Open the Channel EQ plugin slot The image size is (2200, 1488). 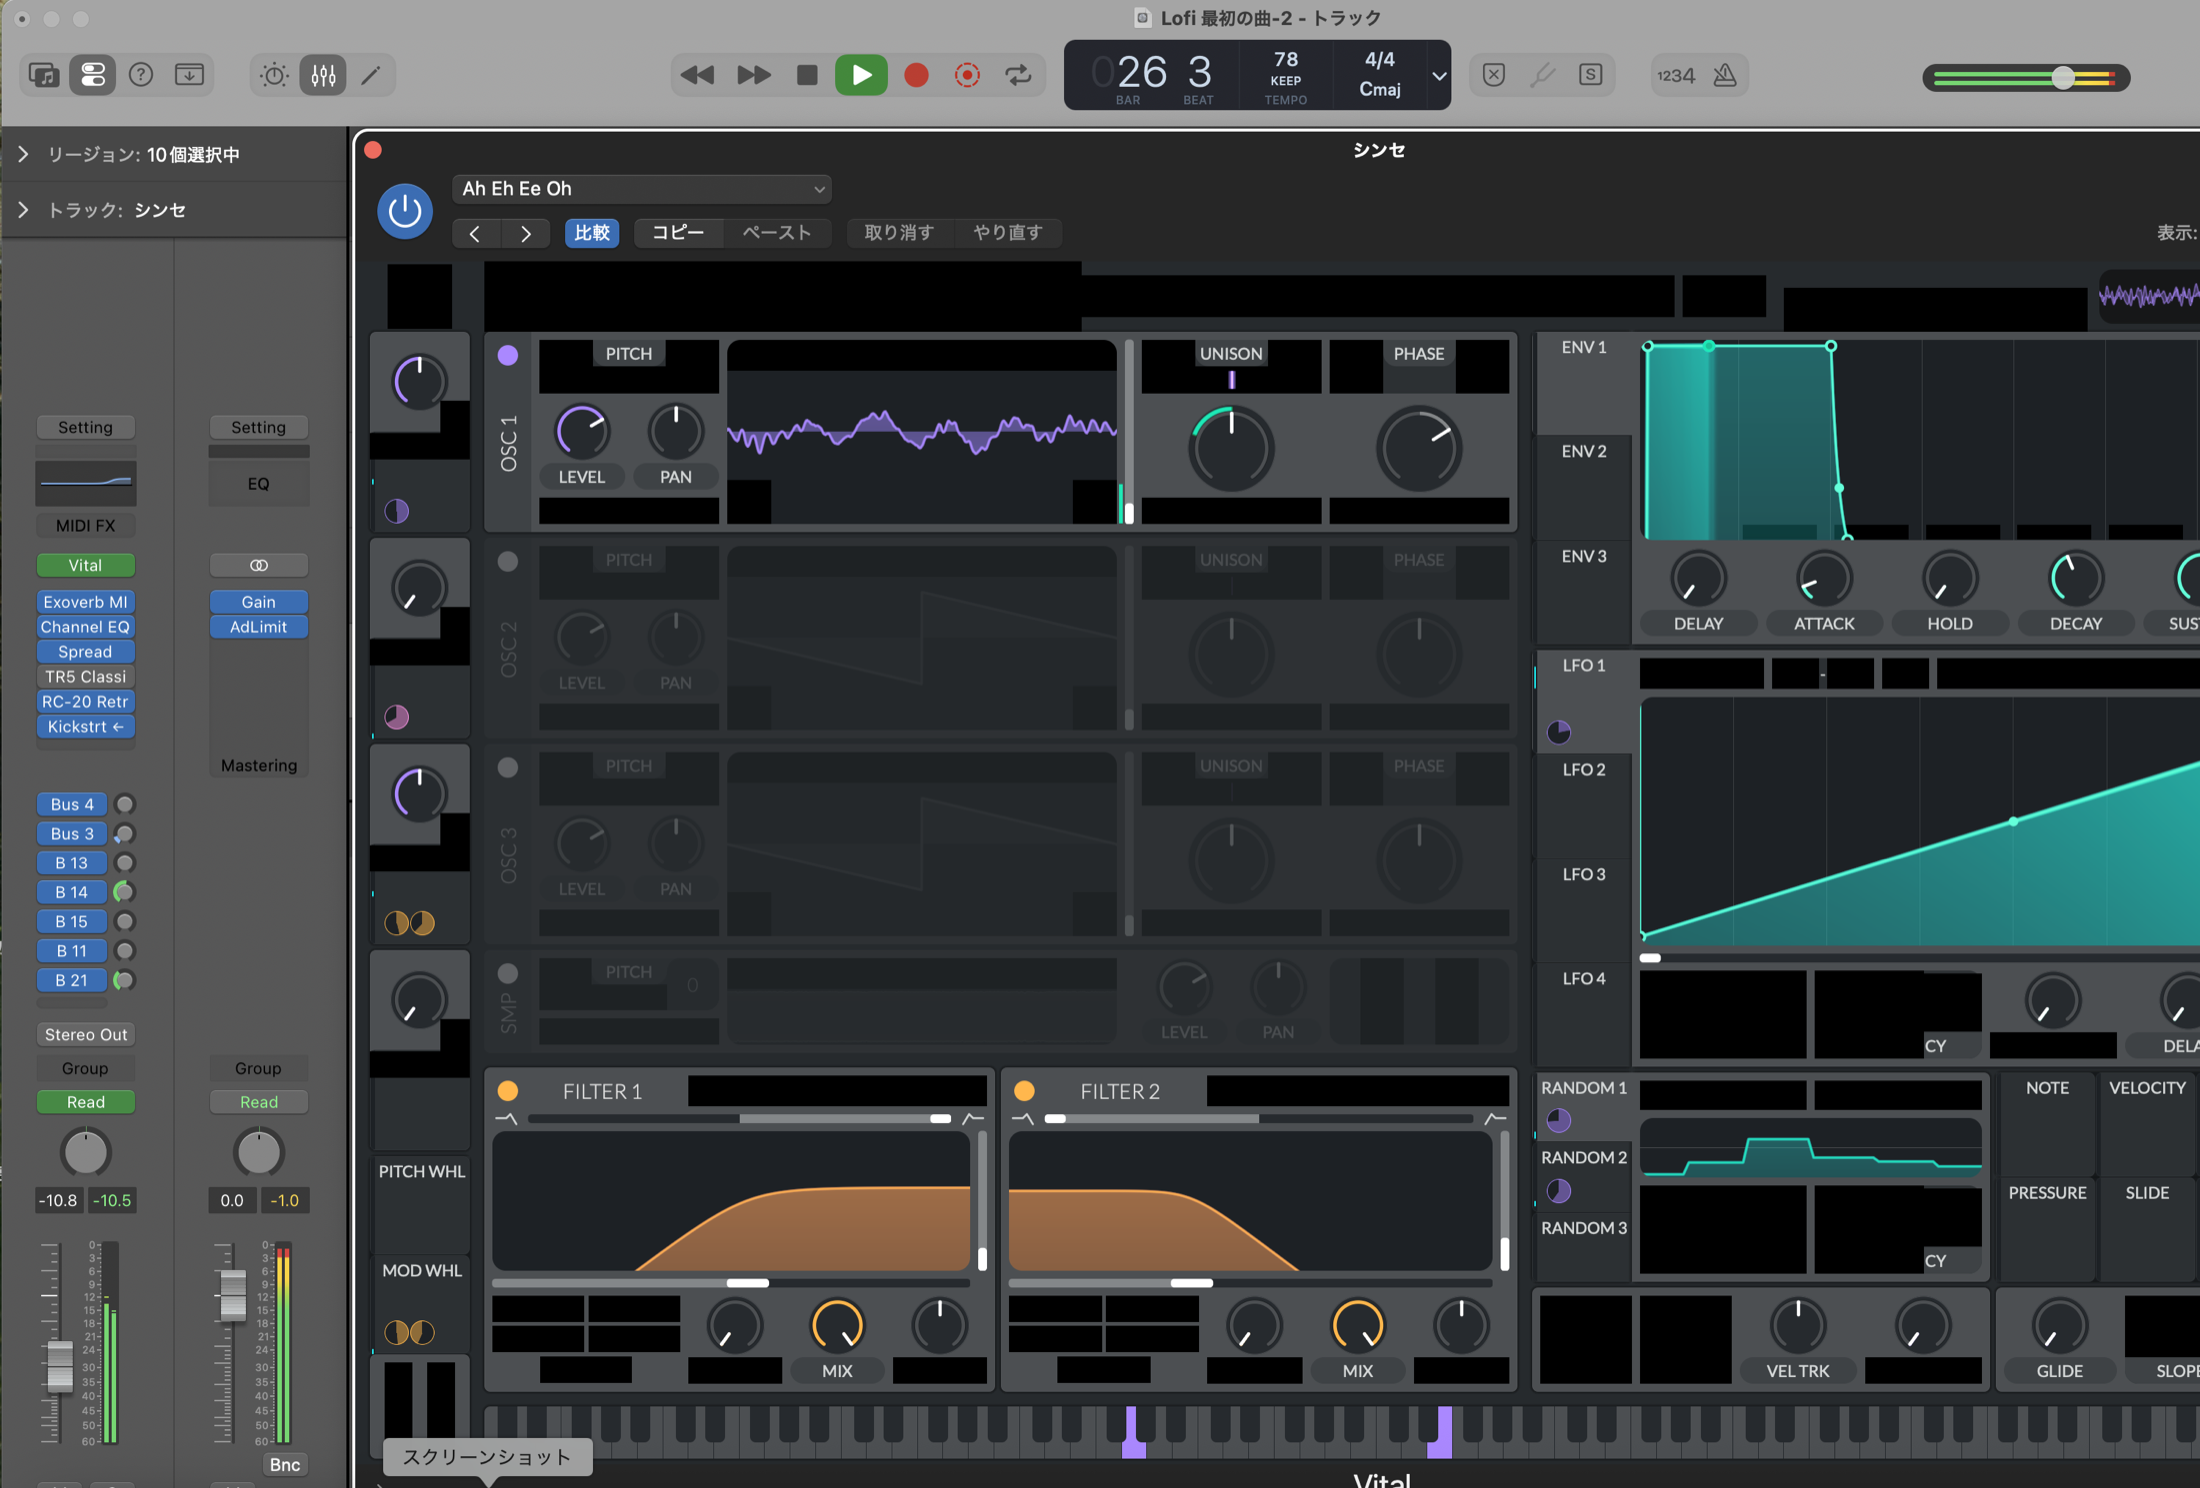[85, 627]
